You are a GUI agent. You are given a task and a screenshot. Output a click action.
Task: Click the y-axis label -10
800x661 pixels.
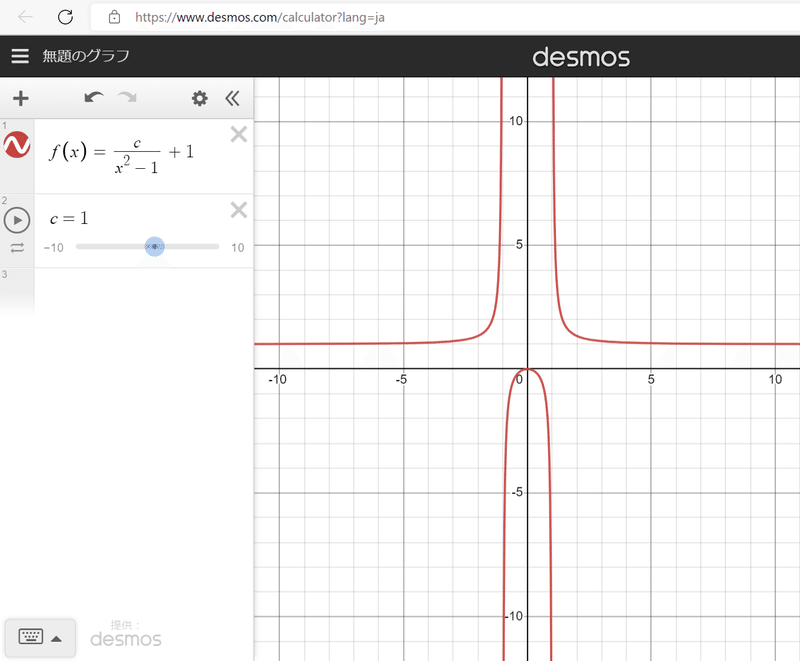click(514, 616)
